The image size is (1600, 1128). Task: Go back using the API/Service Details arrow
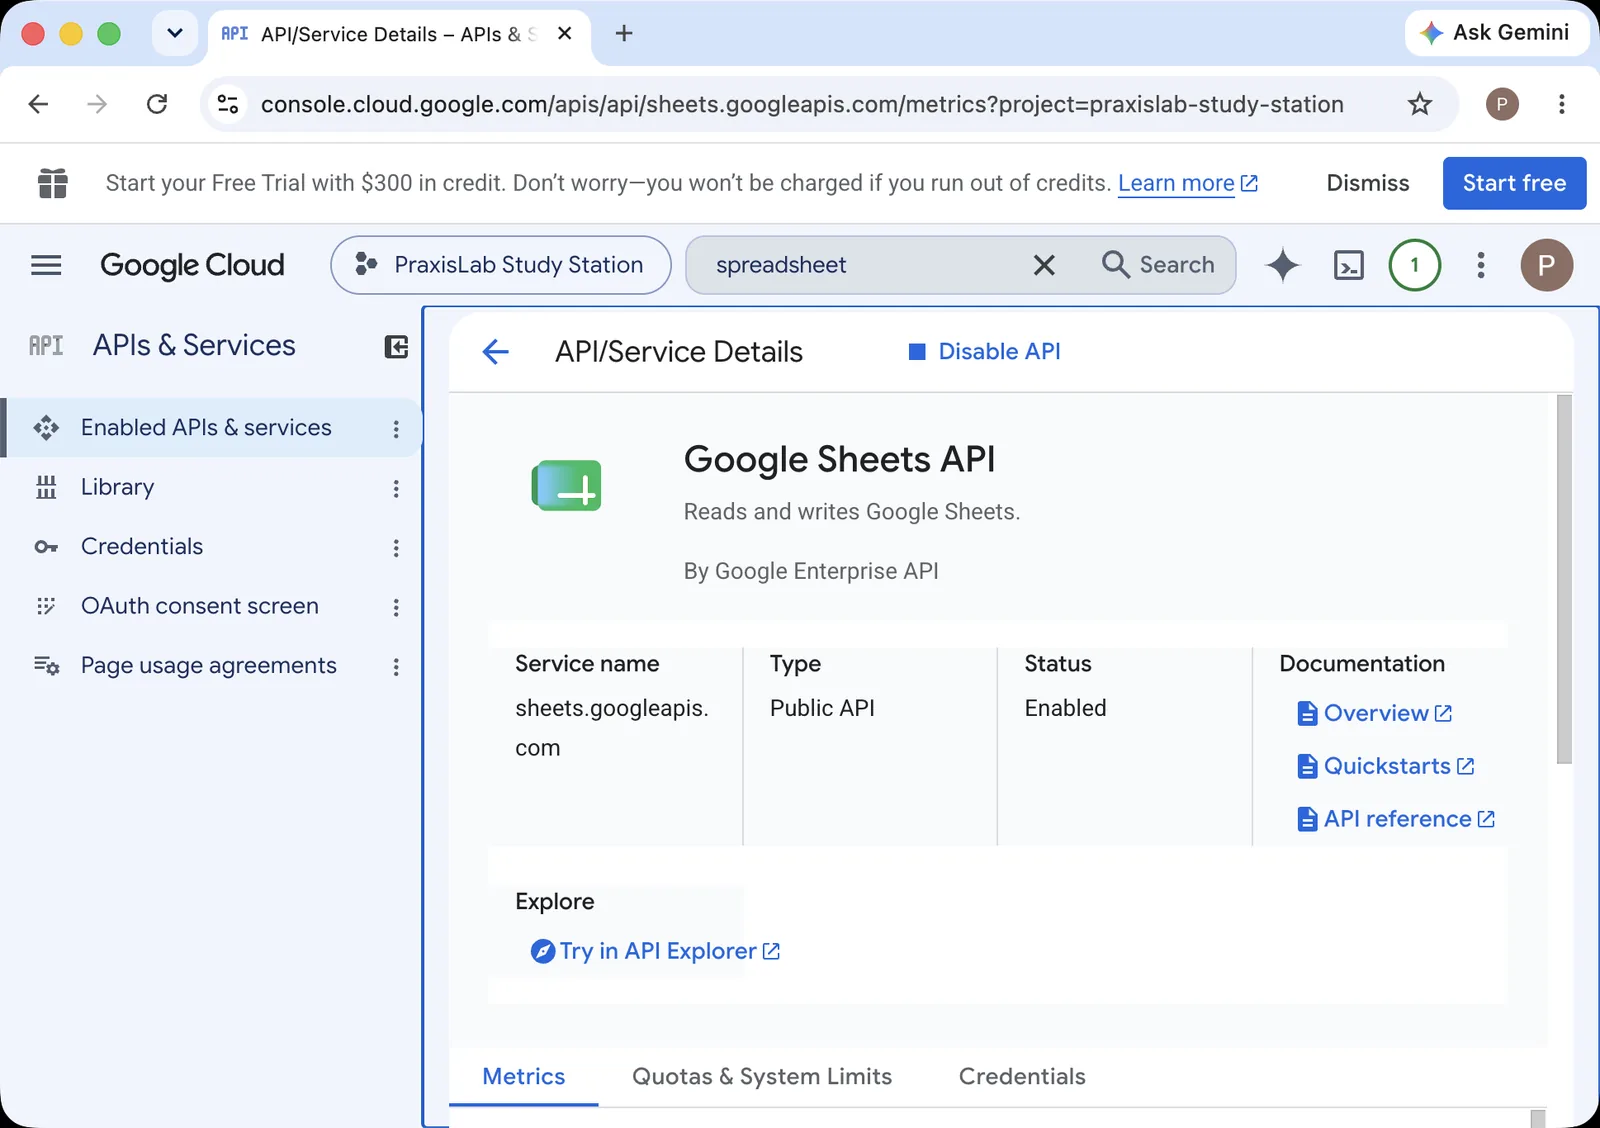(x=496, y=352)
